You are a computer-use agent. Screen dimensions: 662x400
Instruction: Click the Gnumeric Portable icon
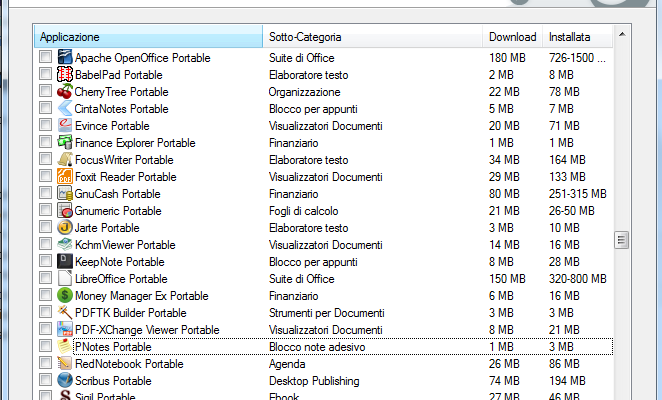pyautogui.click(x=65, y=210)
